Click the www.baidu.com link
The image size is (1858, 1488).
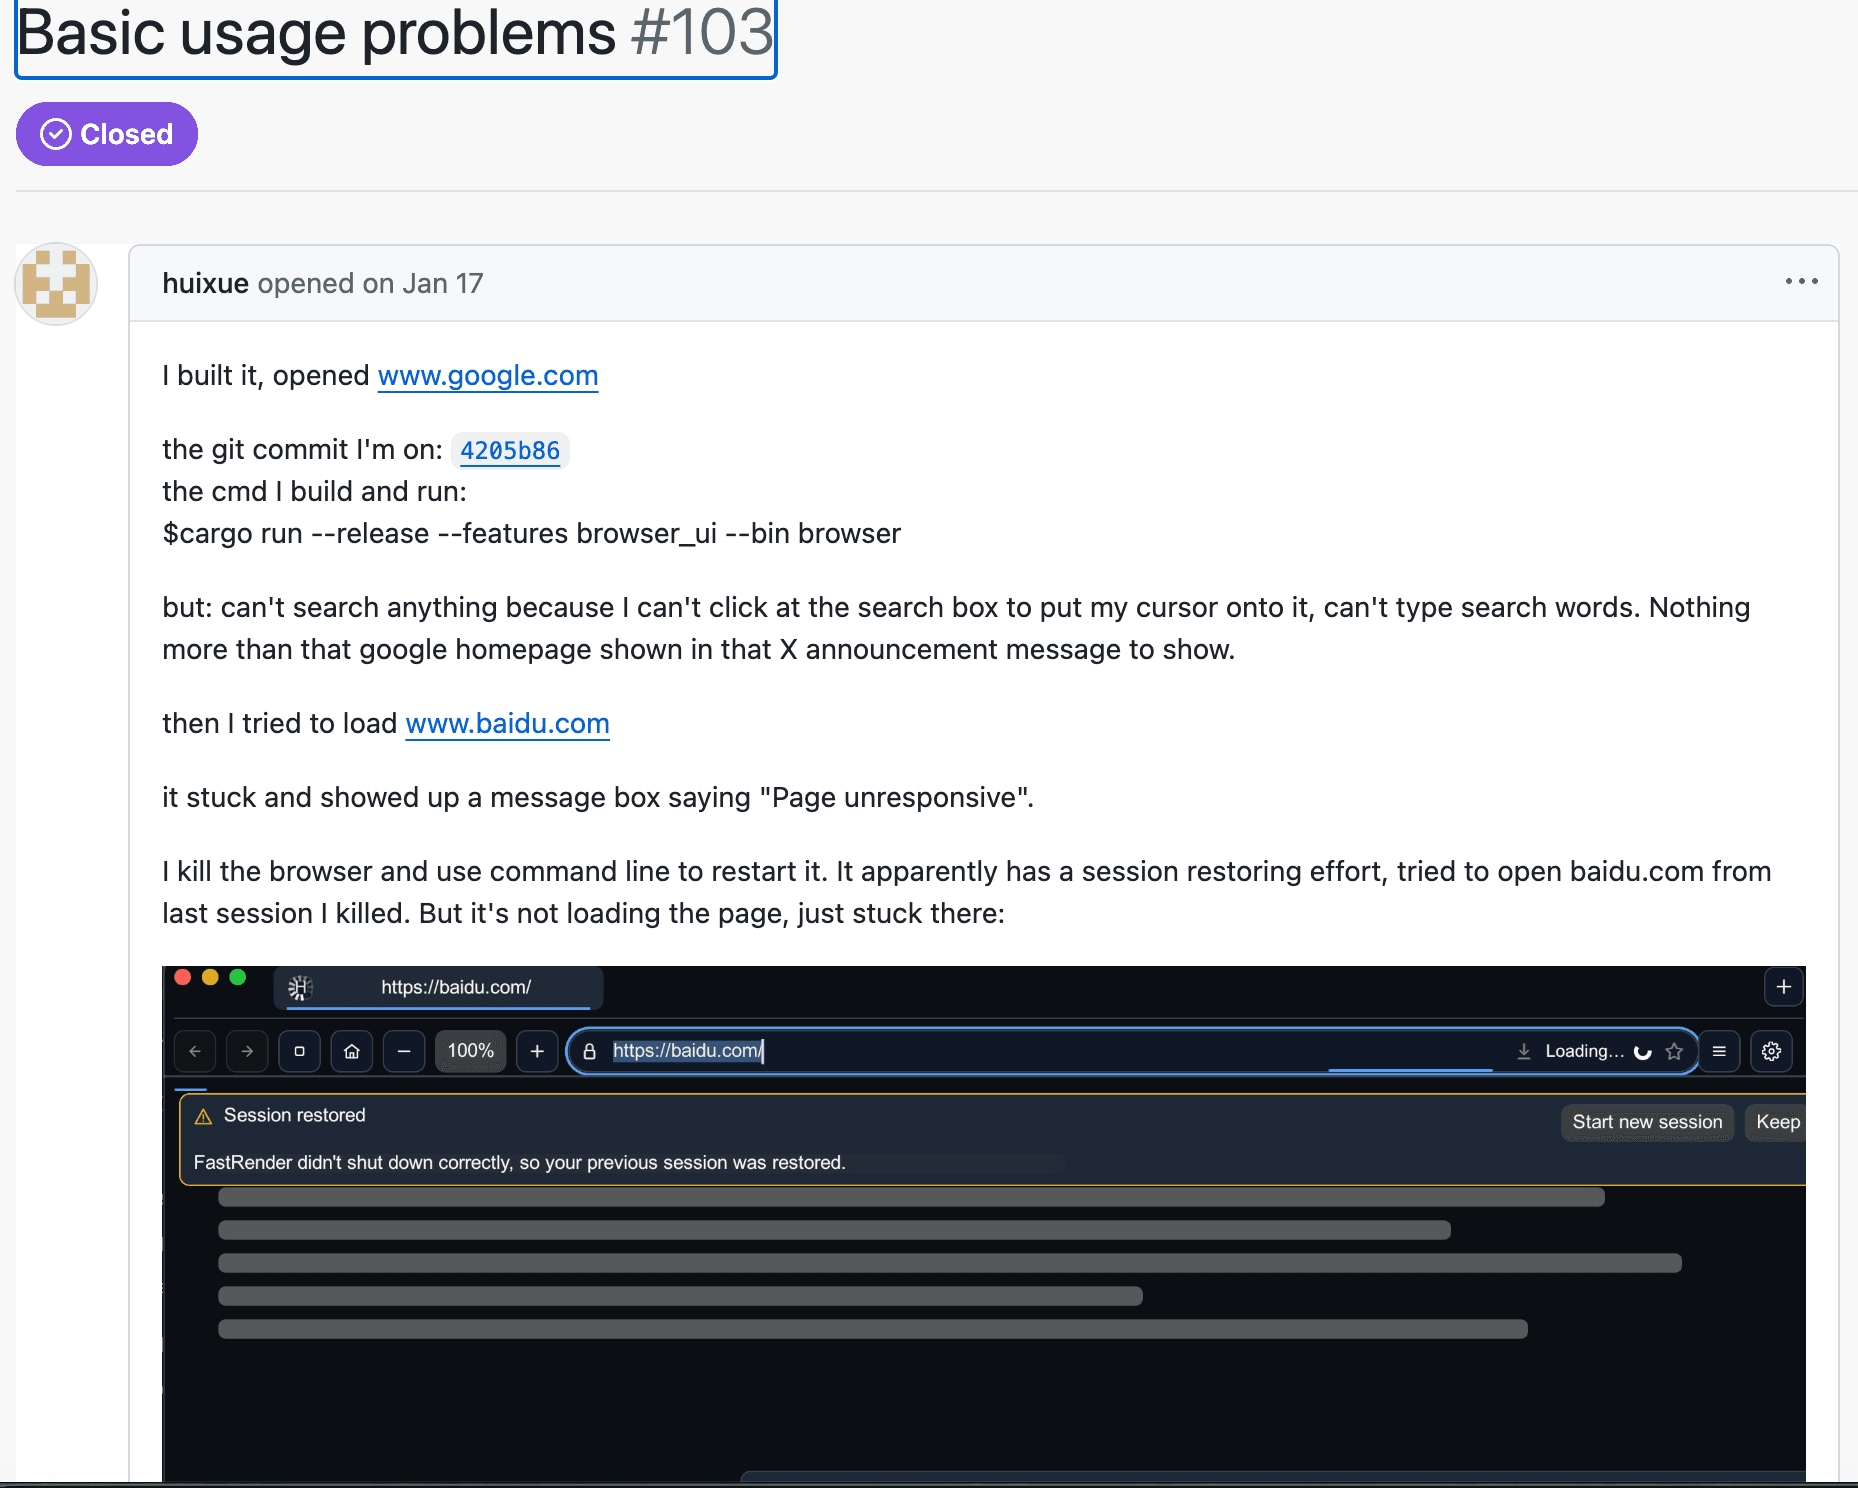pos(507,724)
